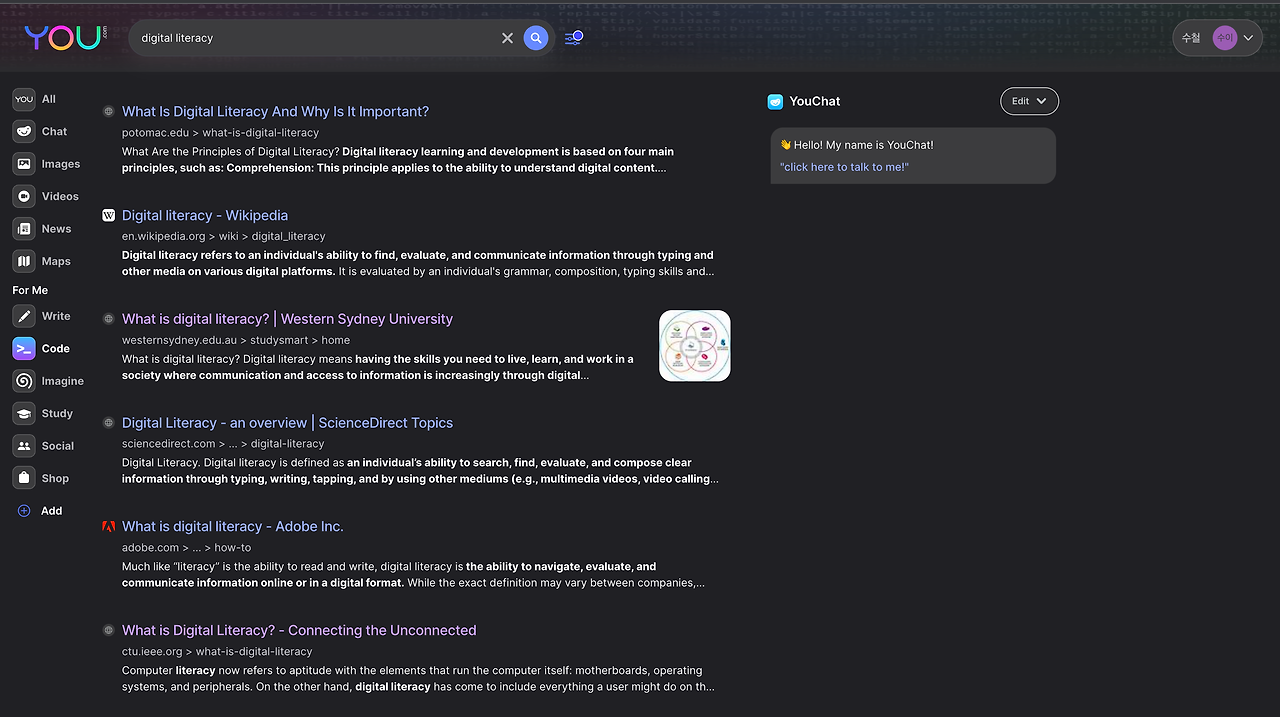Switch to Images results
1280x717 pixels.
pos(47,164)
